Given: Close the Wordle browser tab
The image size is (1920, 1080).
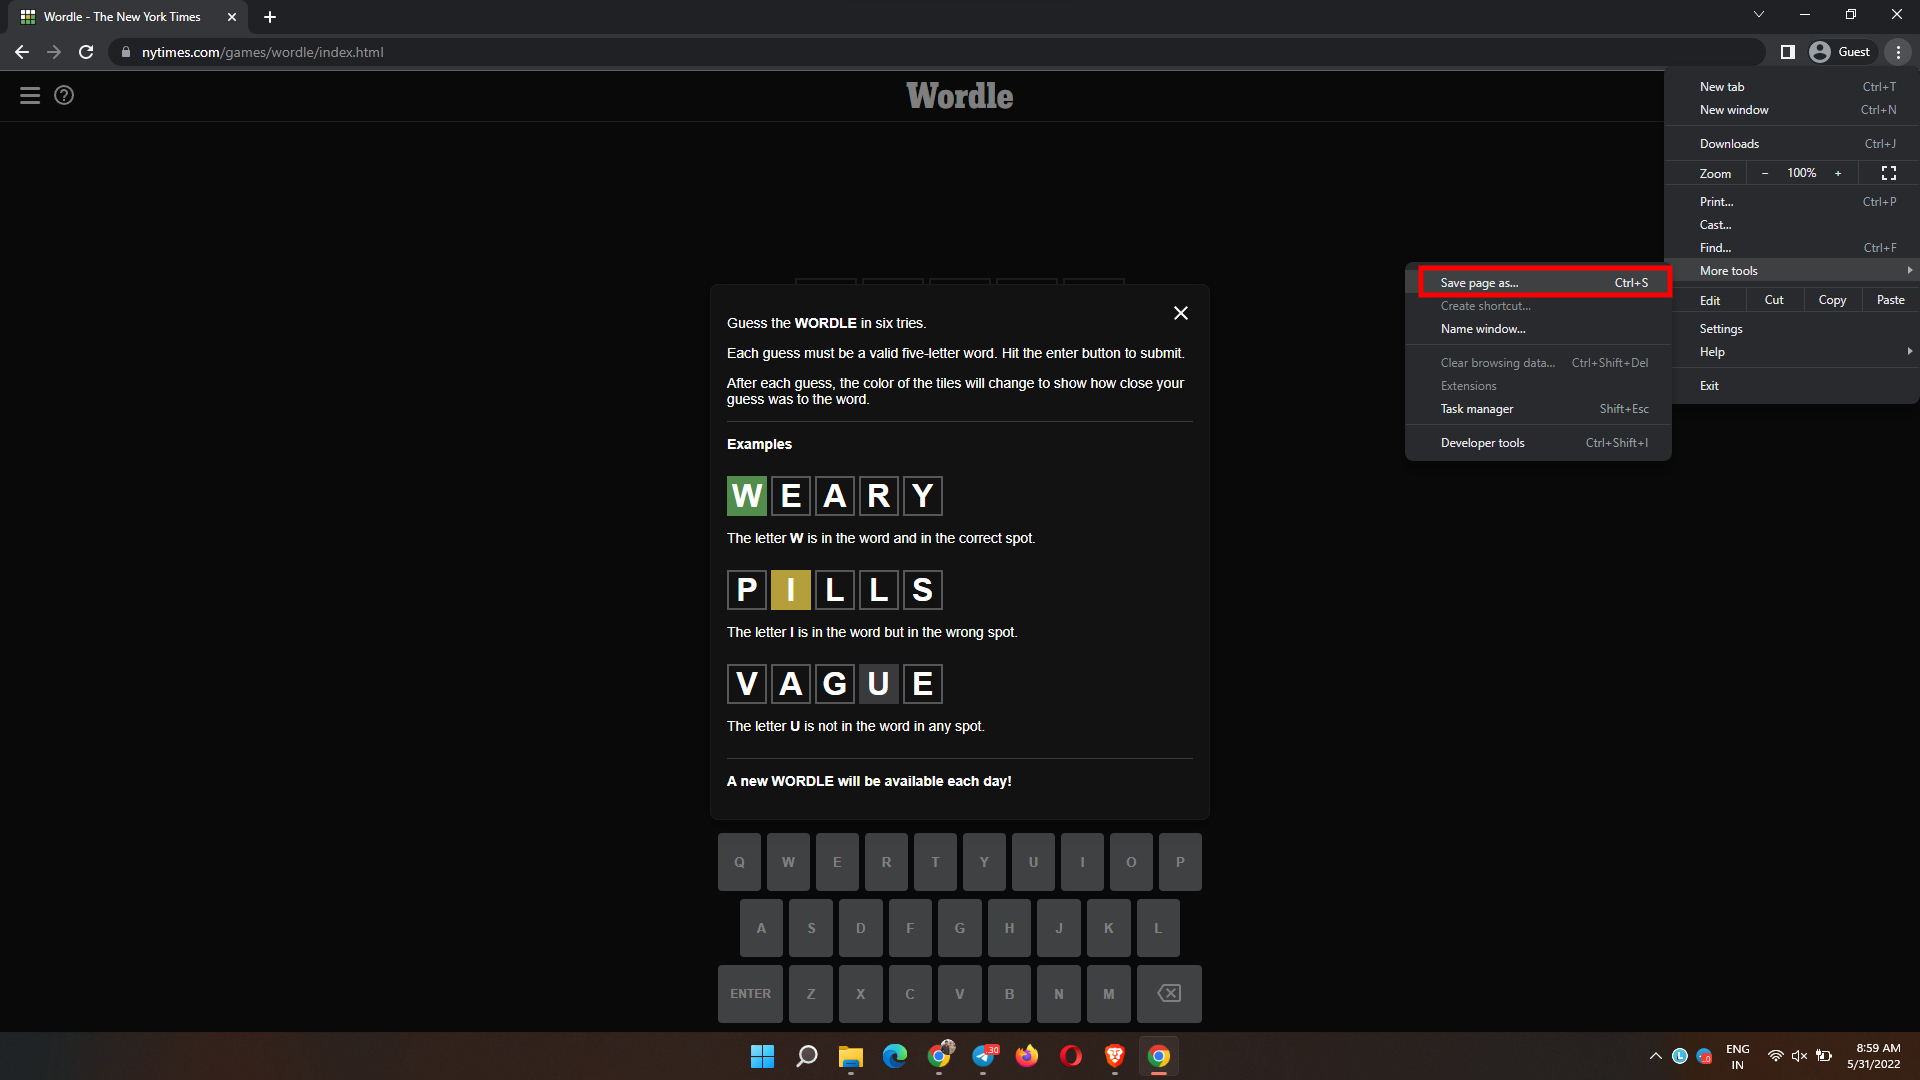Looking at the screenshot, I should 232,17.
